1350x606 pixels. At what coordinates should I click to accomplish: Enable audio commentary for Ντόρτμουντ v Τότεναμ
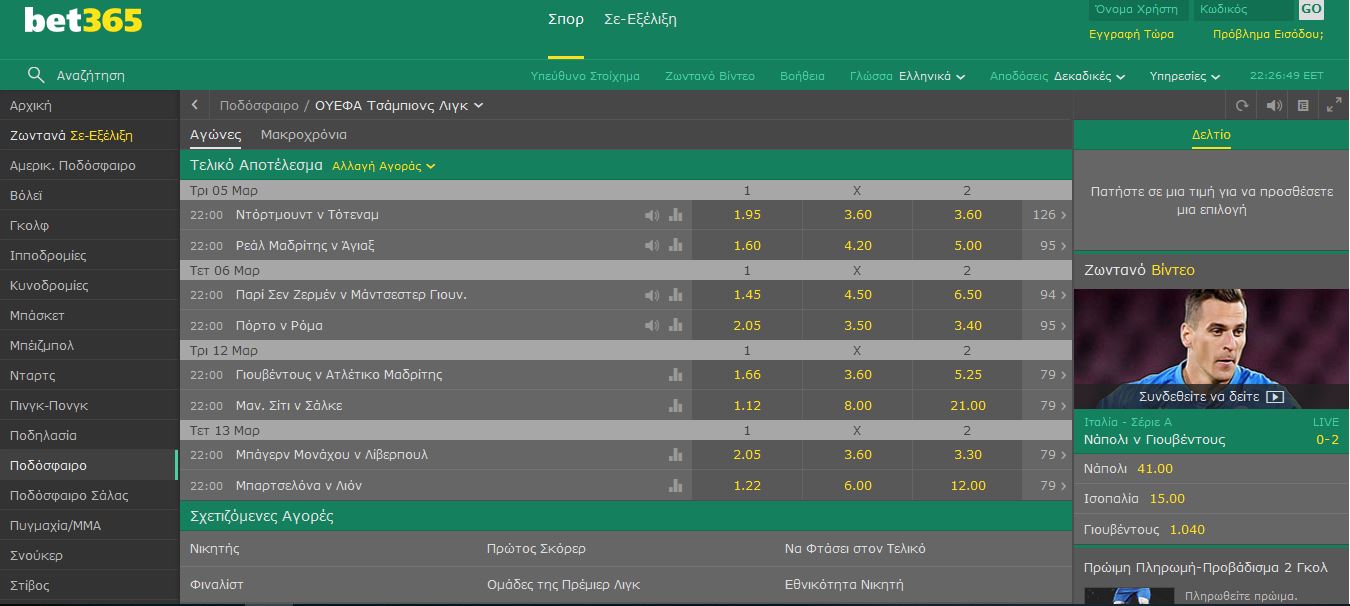(653, 214)
